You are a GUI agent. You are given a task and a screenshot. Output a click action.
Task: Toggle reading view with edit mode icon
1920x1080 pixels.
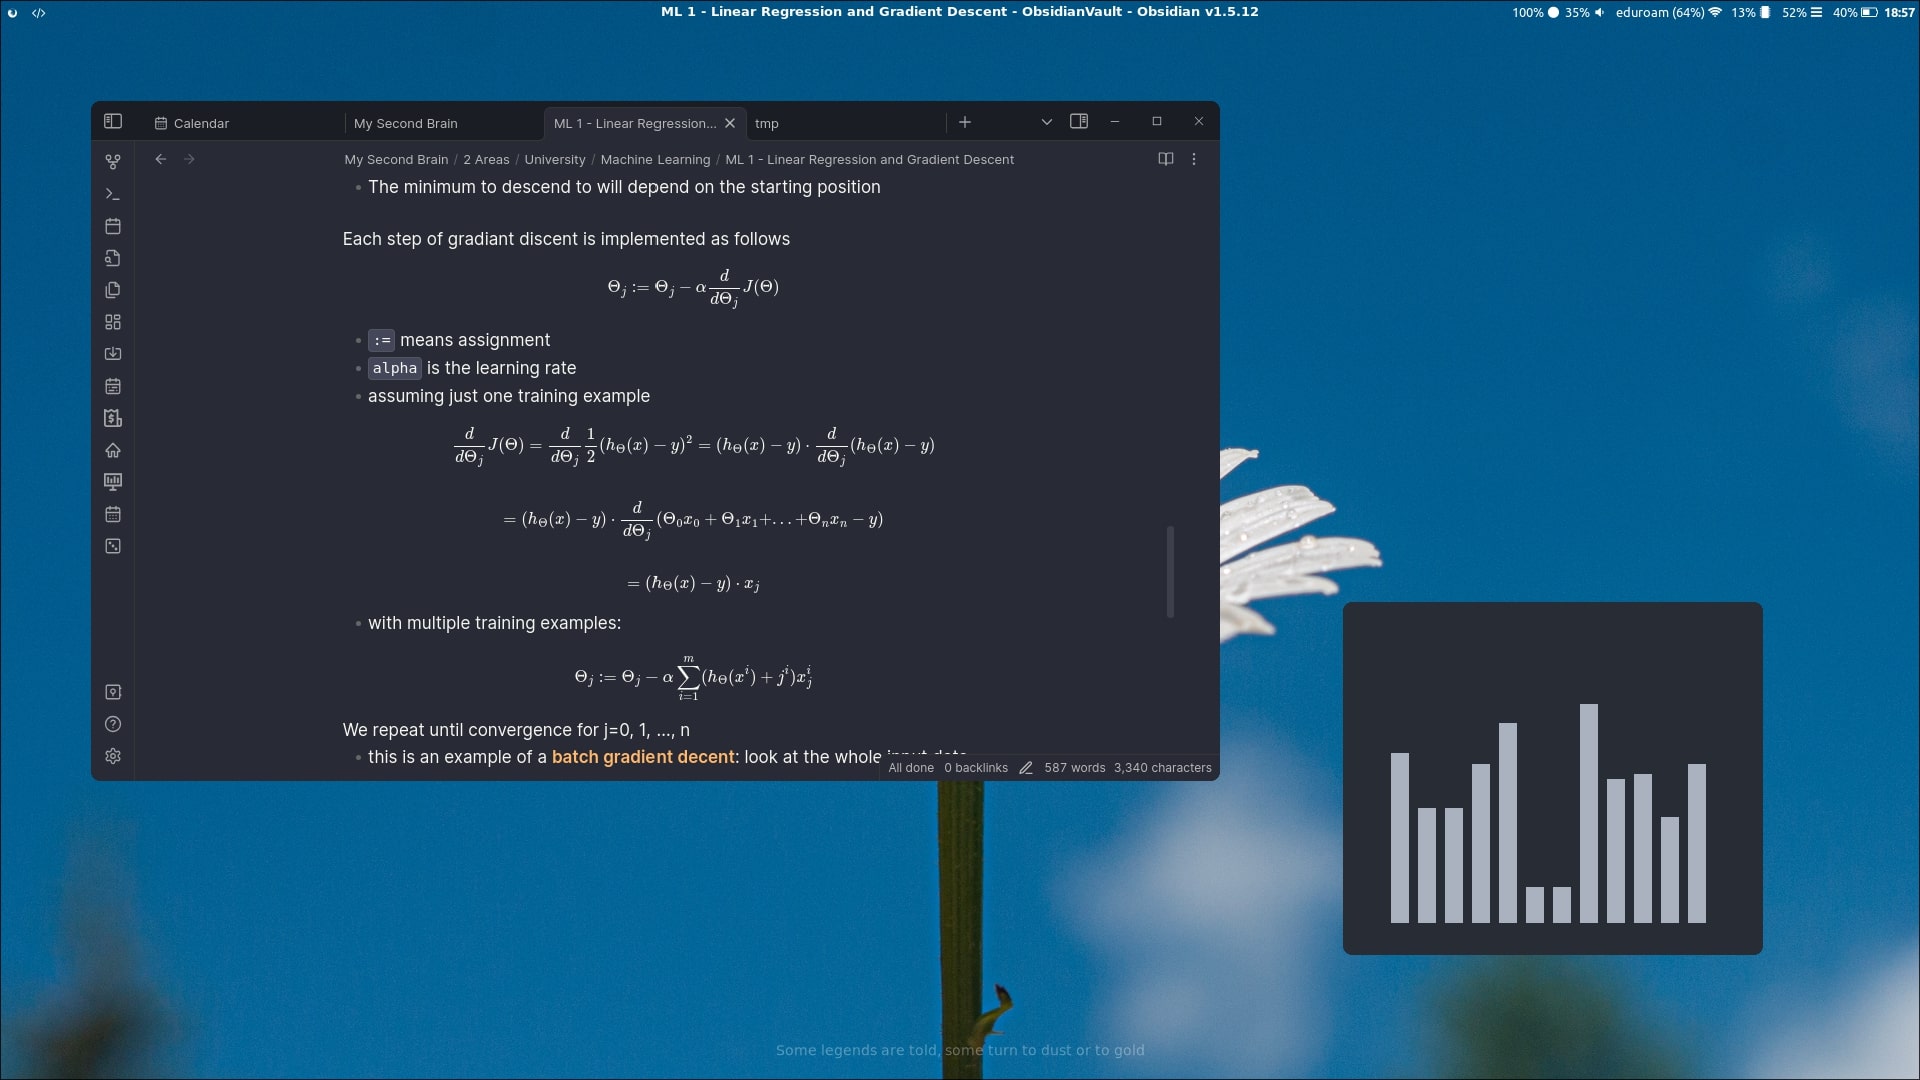1164,158
